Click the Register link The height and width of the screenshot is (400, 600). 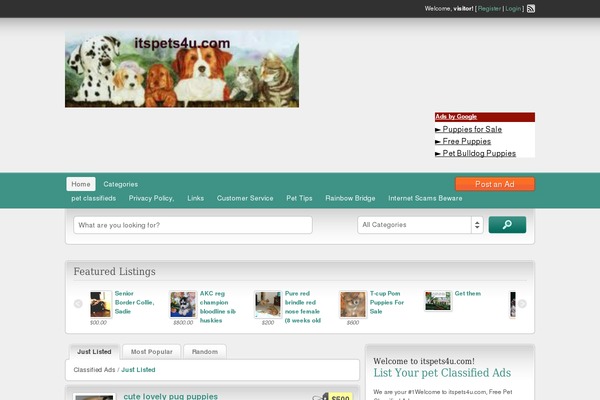point(489,8)
